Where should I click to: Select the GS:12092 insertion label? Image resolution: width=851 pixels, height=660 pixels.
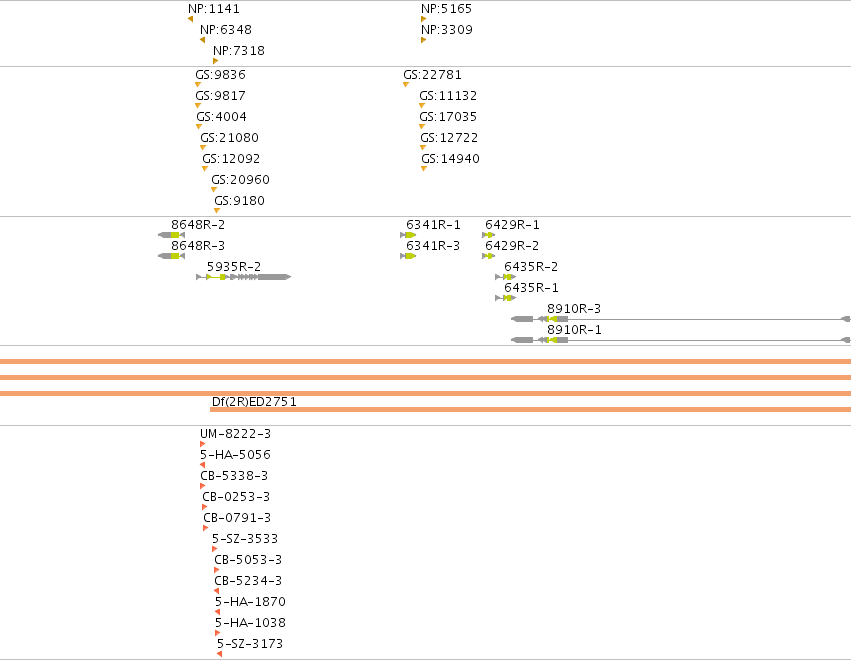[231, 159]
